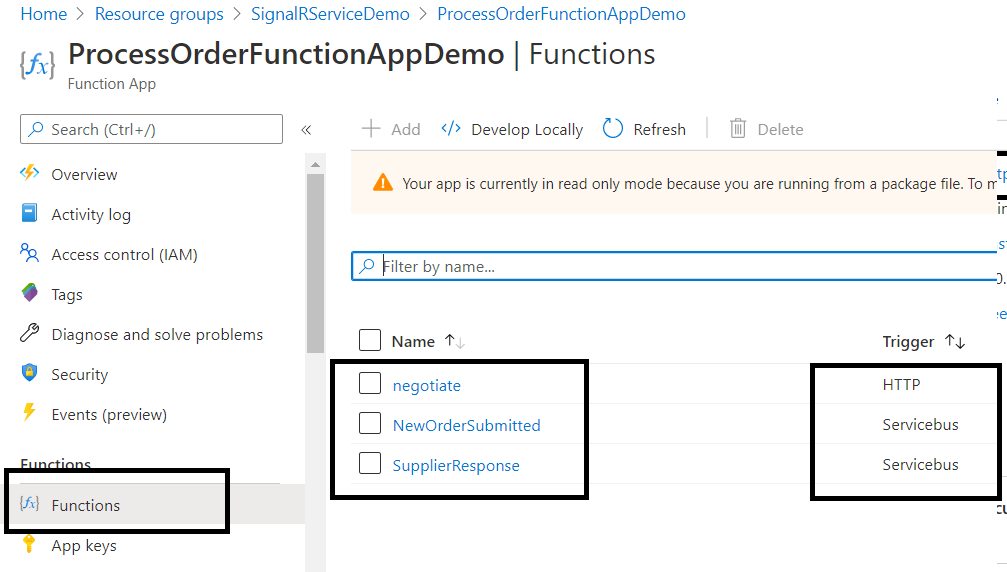The width and height of the screenshot is (1007, 572).
Task: Collapse the sidebar with the double chevron
Action: (306, 130)
